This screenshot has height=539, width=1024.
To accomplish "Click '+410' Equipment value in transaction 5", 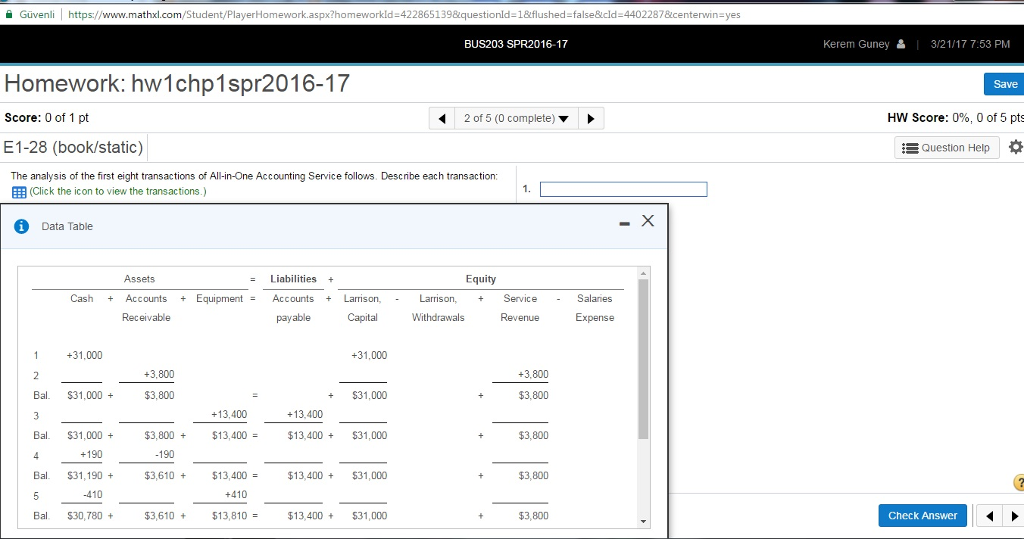I will 236,495.
